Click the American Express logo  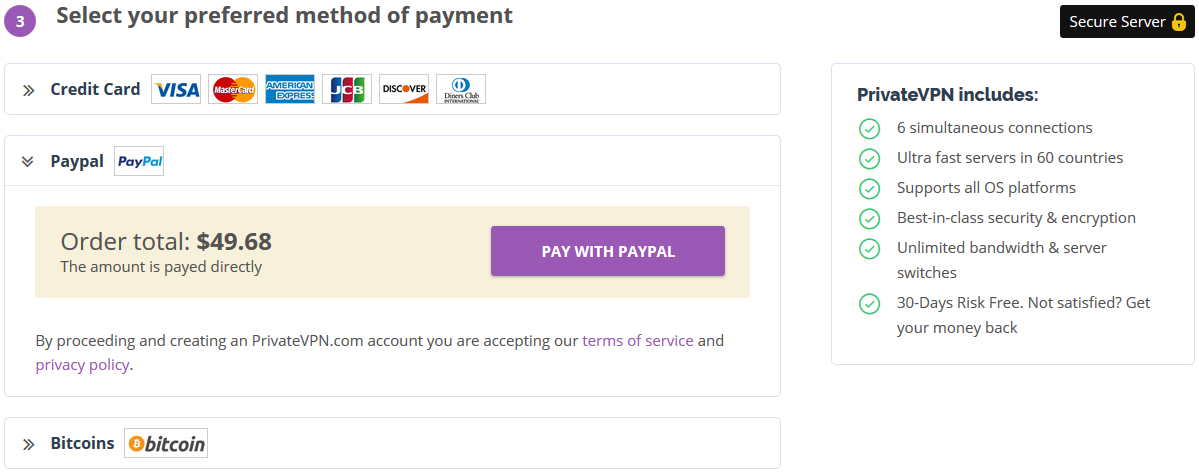pos(290,89)
